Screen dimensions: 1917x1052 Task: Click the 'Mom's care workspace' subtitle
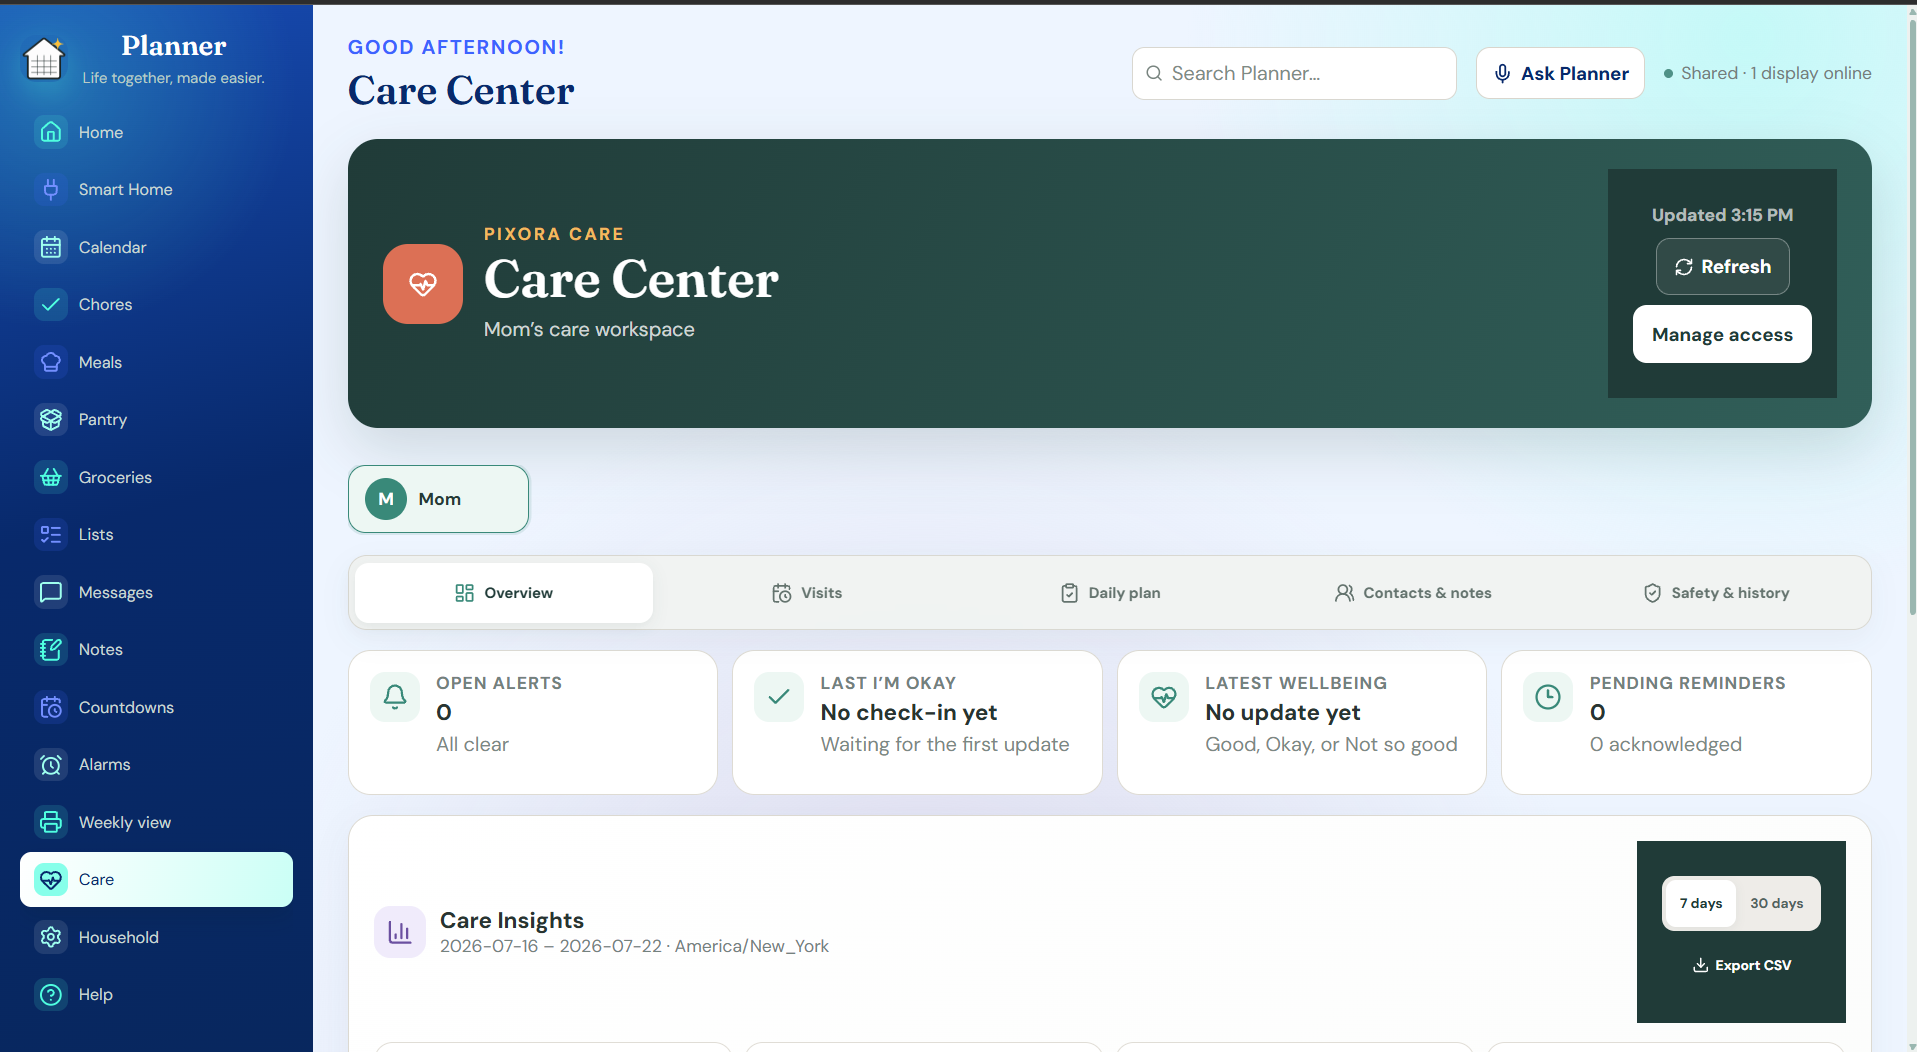click(589, 329)
